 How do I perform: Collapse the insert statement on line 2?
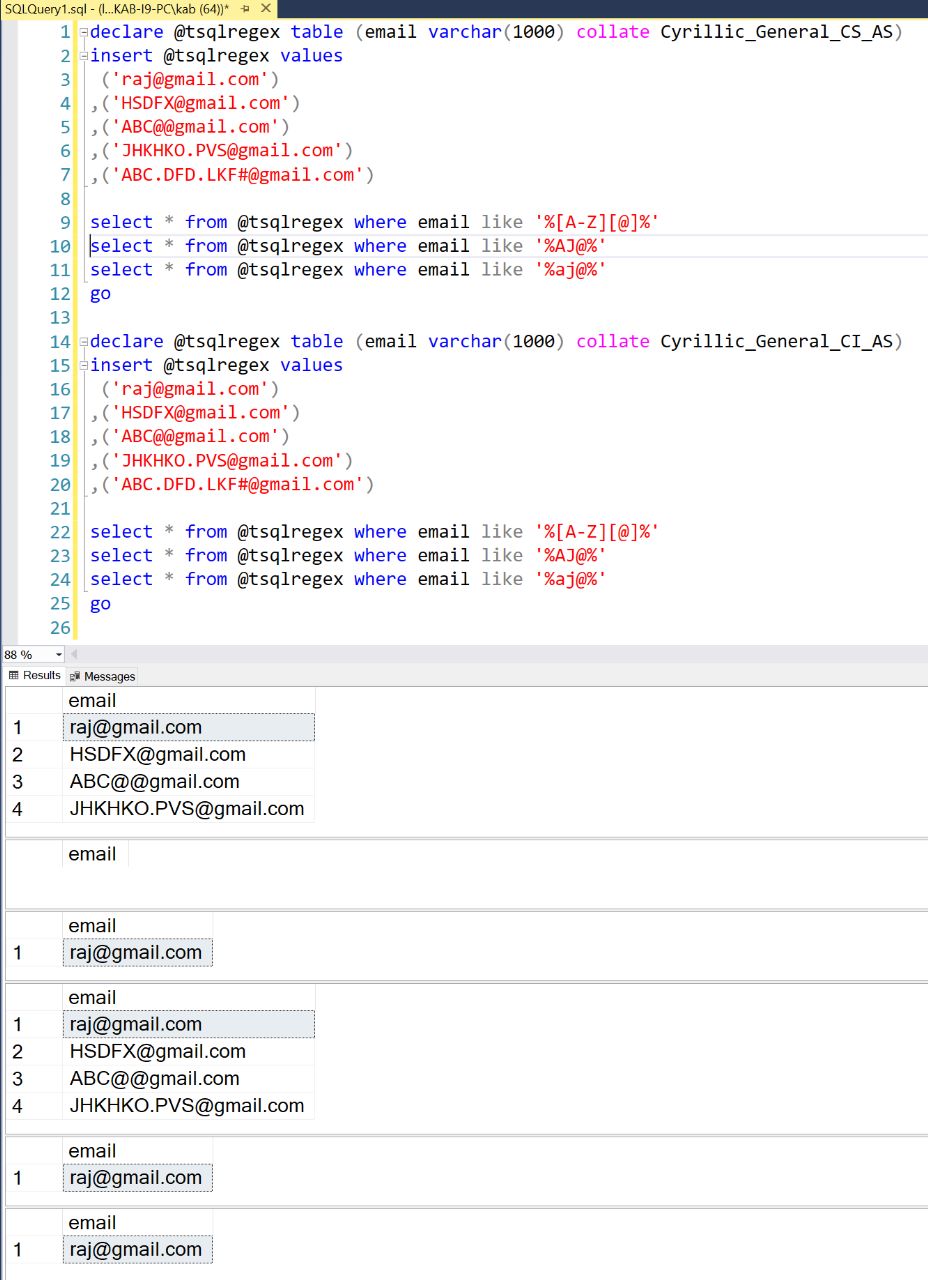tap(82, 56)
